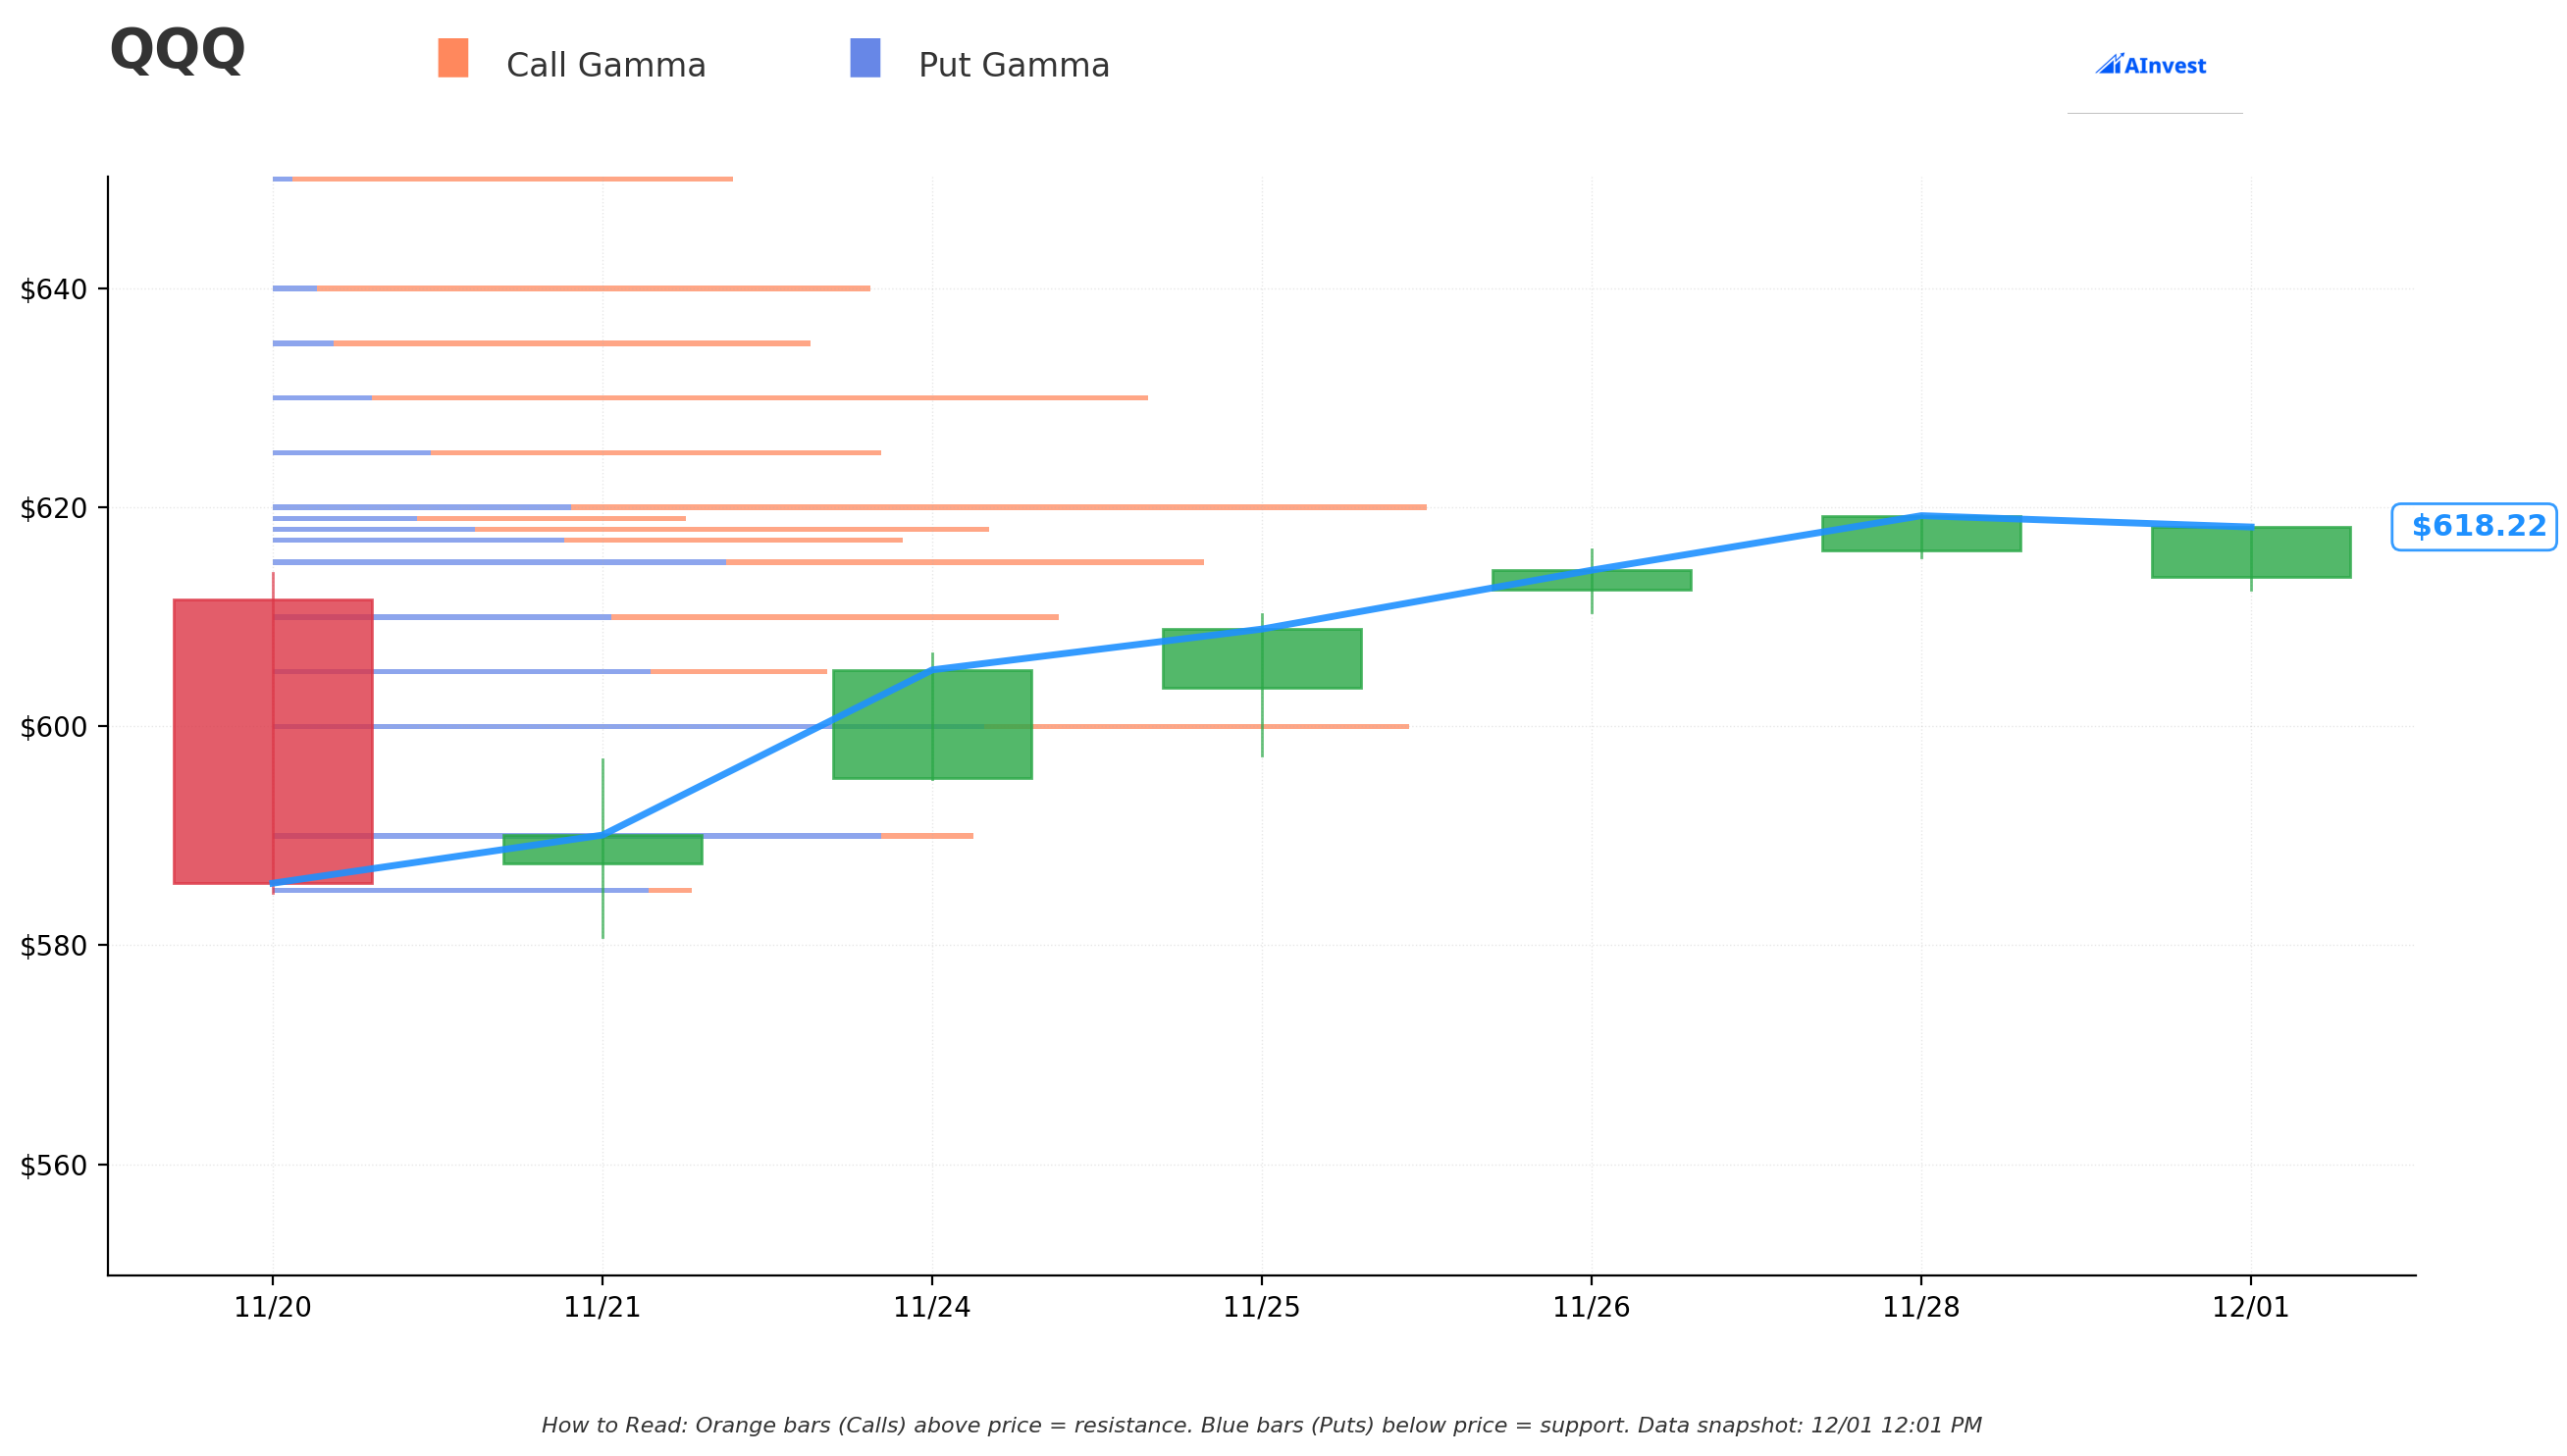This screenshot has width=2567, height=1456.
Task: Click the blue Put Gamma legend swatch
Action: point(865,58)
